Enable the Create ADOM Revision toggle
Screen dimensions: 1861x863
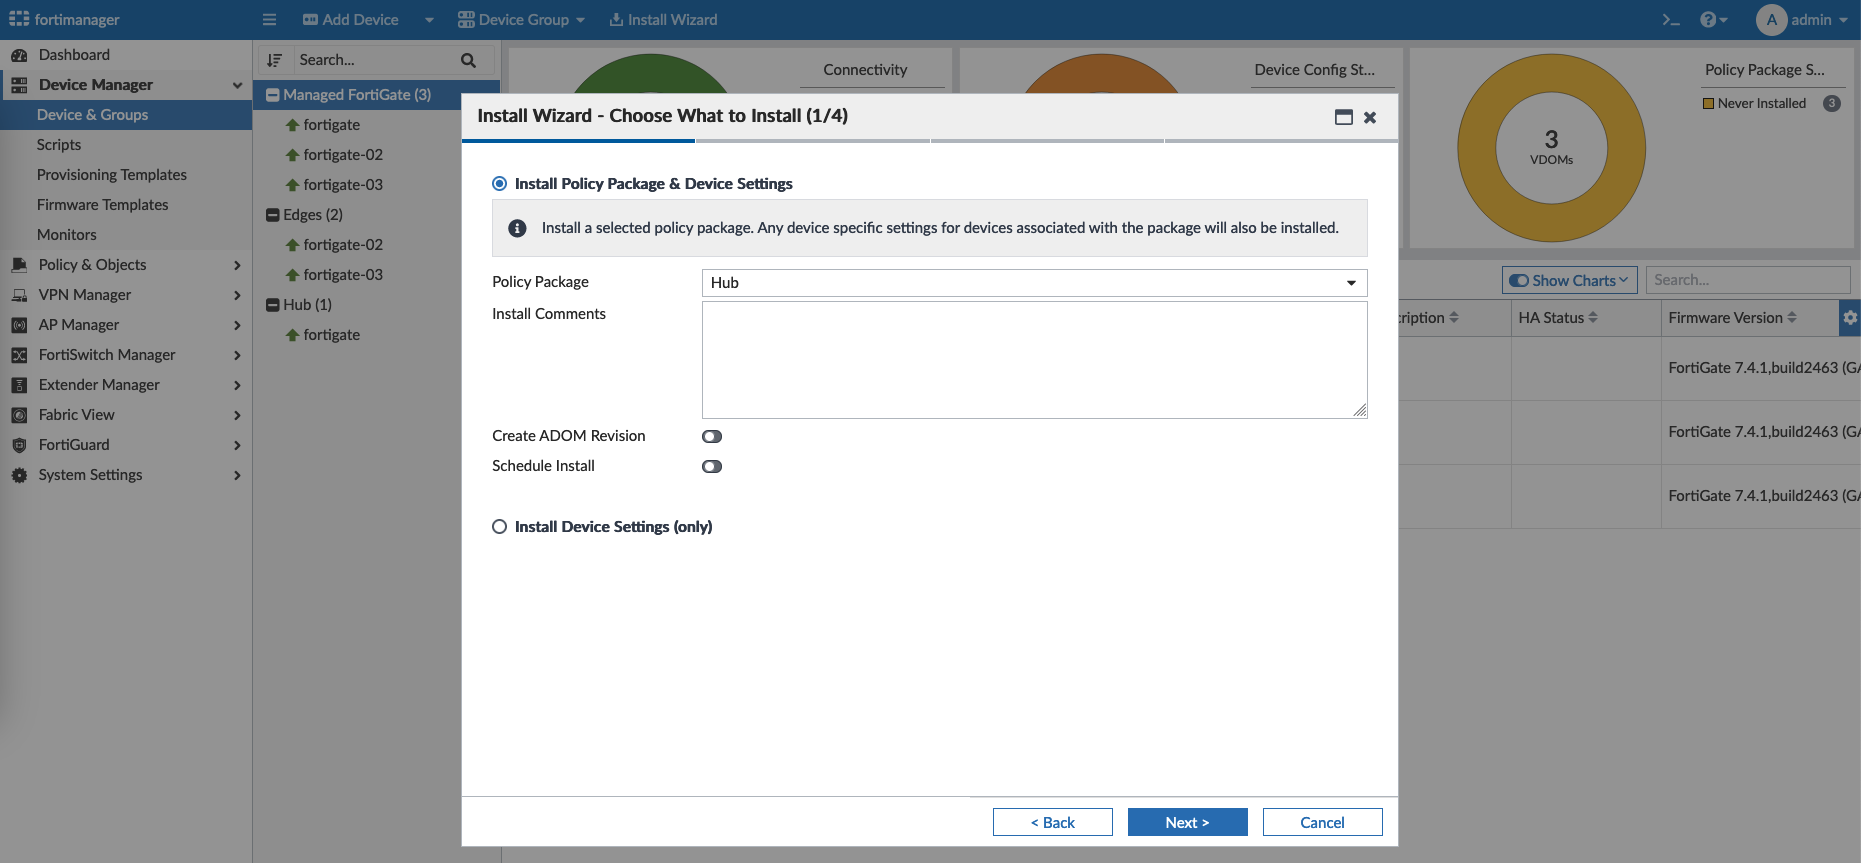tap(712, 436)
